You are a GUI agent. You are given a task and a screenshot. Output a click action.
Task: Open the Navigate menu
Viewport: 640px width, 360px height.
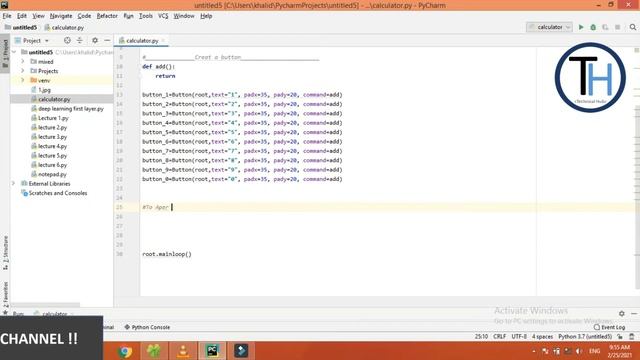[x=61, y=16]
